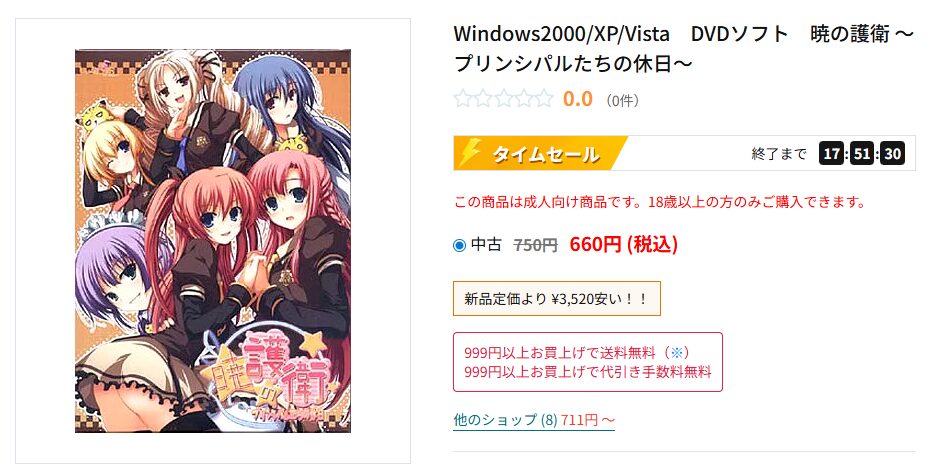This screenshot has height=466, width=946.
Task: Click the countdown minutes box showing 51
Action: click(862, 155)
